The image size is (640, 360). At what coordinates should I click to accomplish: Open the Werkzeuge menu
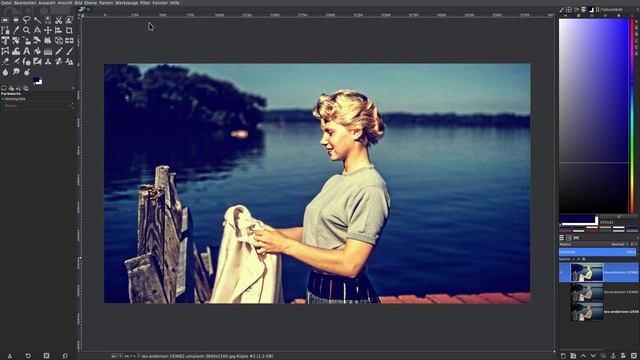pos(127,2)
